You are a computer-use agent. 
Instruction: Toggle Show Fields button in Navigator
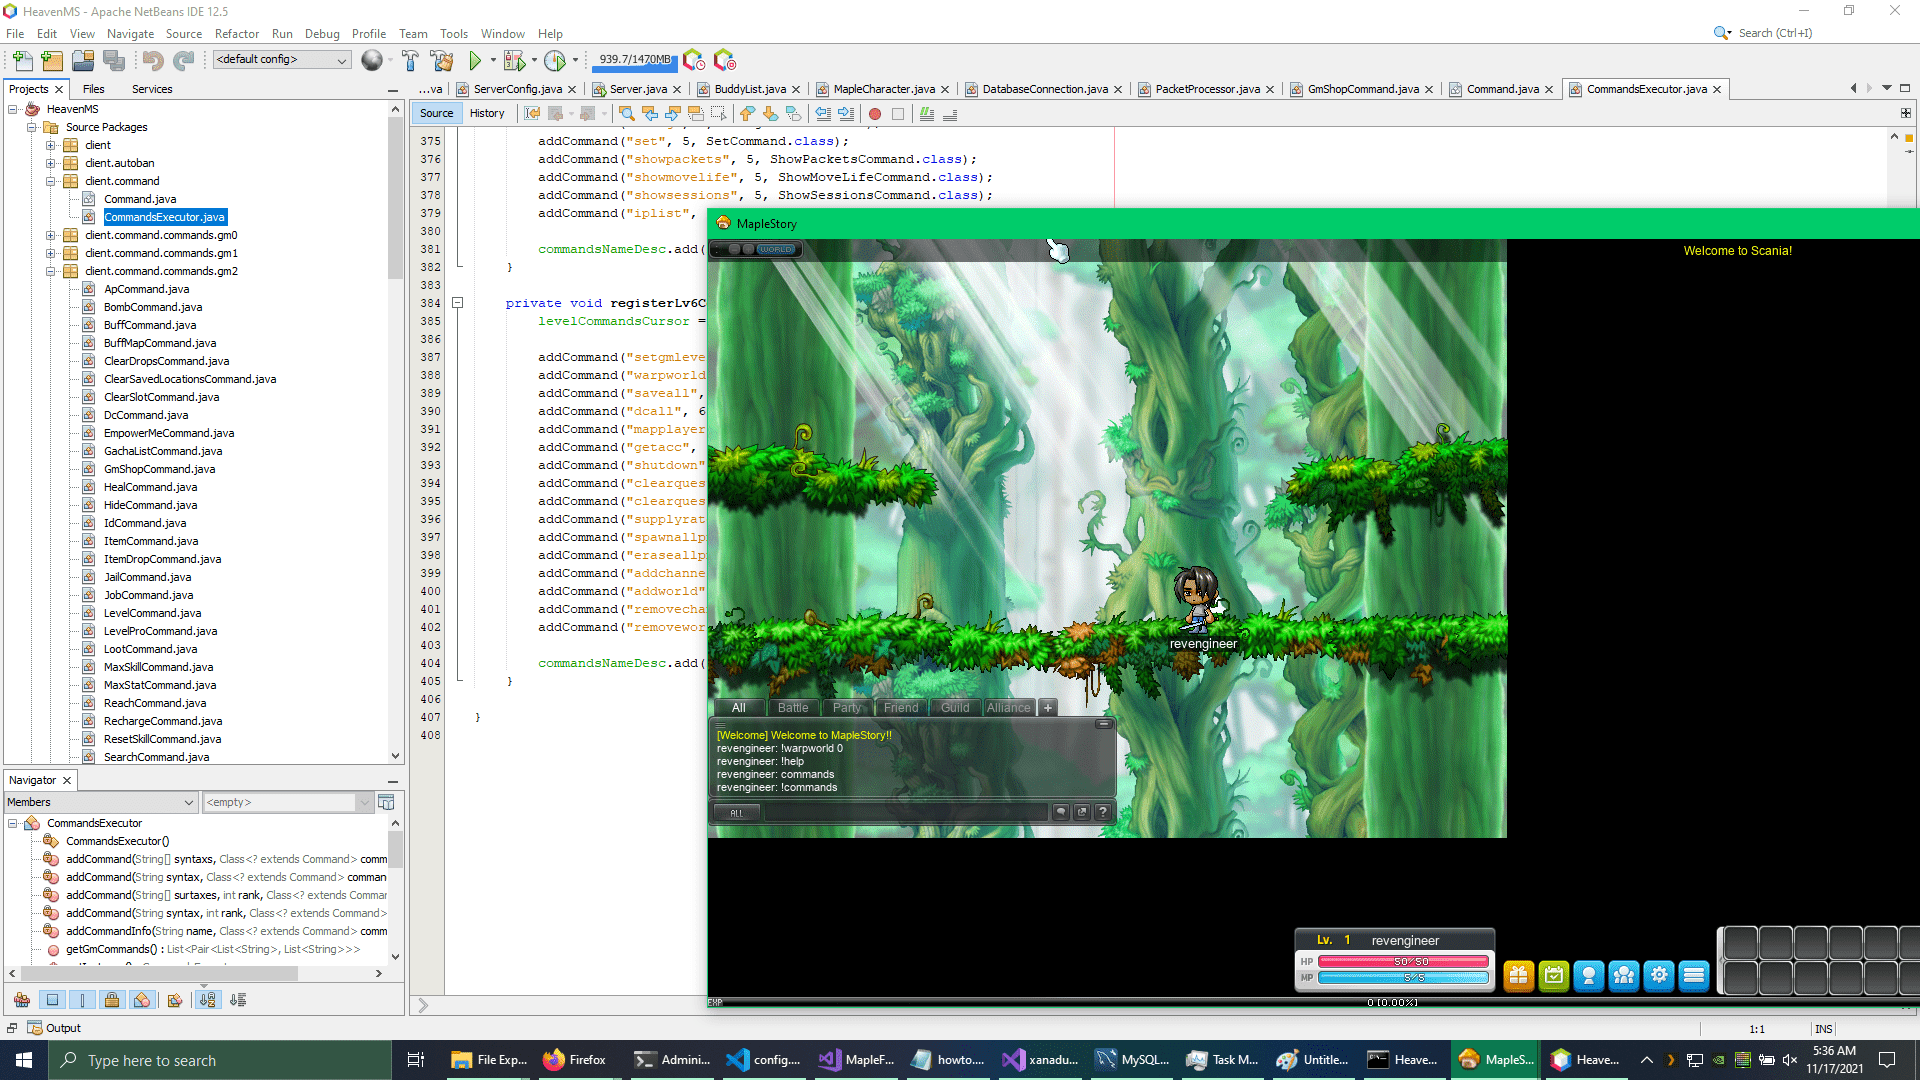[x=53, y=1000]
